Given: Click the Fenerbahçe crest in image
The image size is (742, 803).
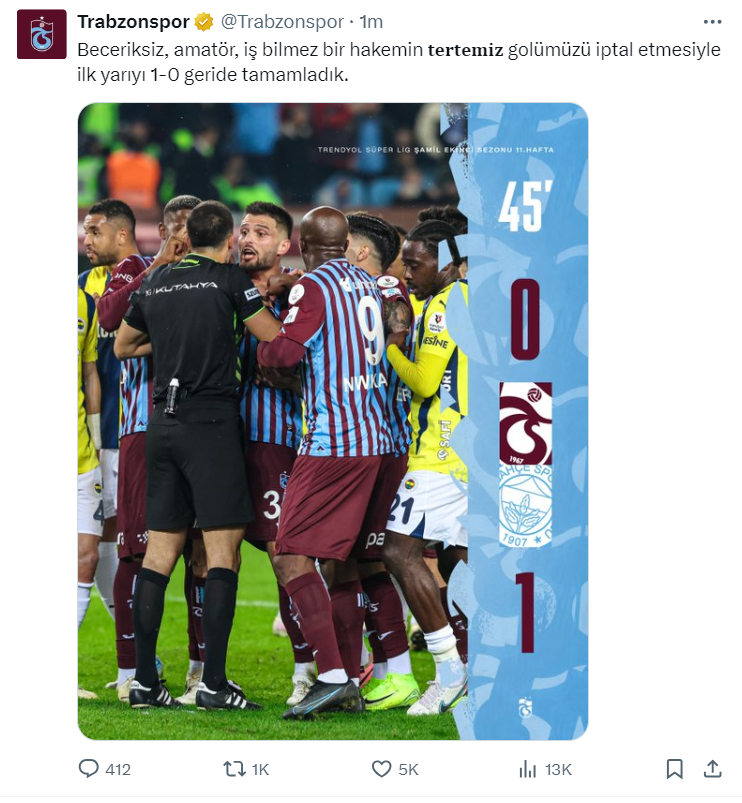Looking at the screenshot, I should click(525, 505).
